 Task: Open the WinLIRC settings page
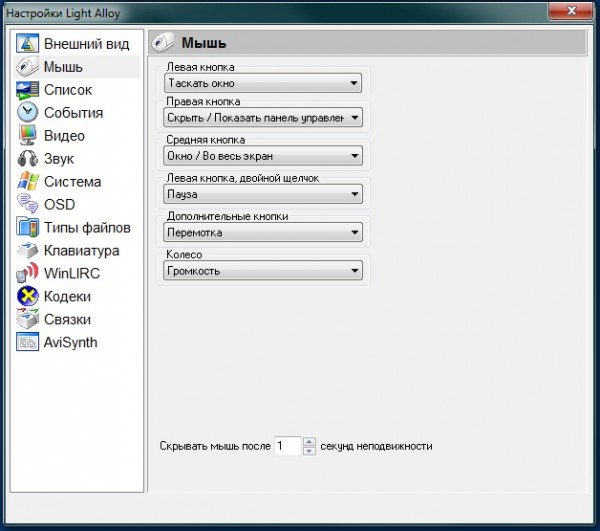click(x=77, y=274)
